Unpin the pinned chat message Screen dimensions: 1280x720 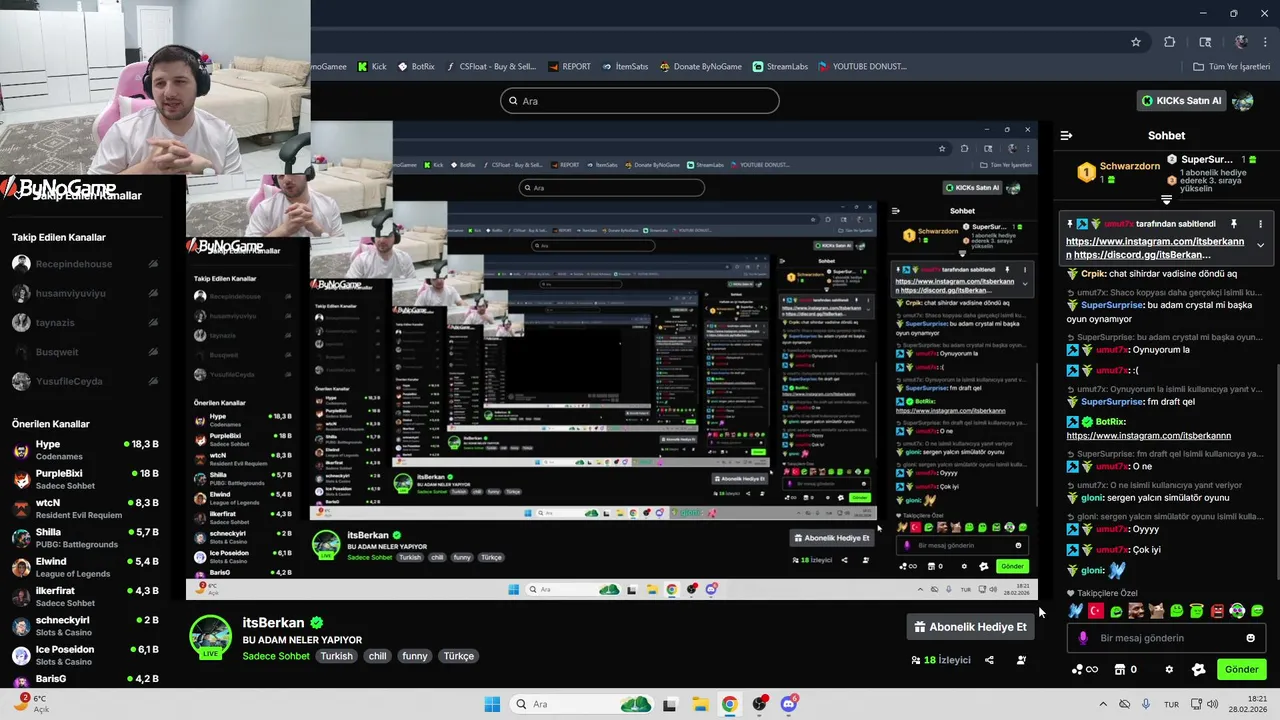(1234, 224)
